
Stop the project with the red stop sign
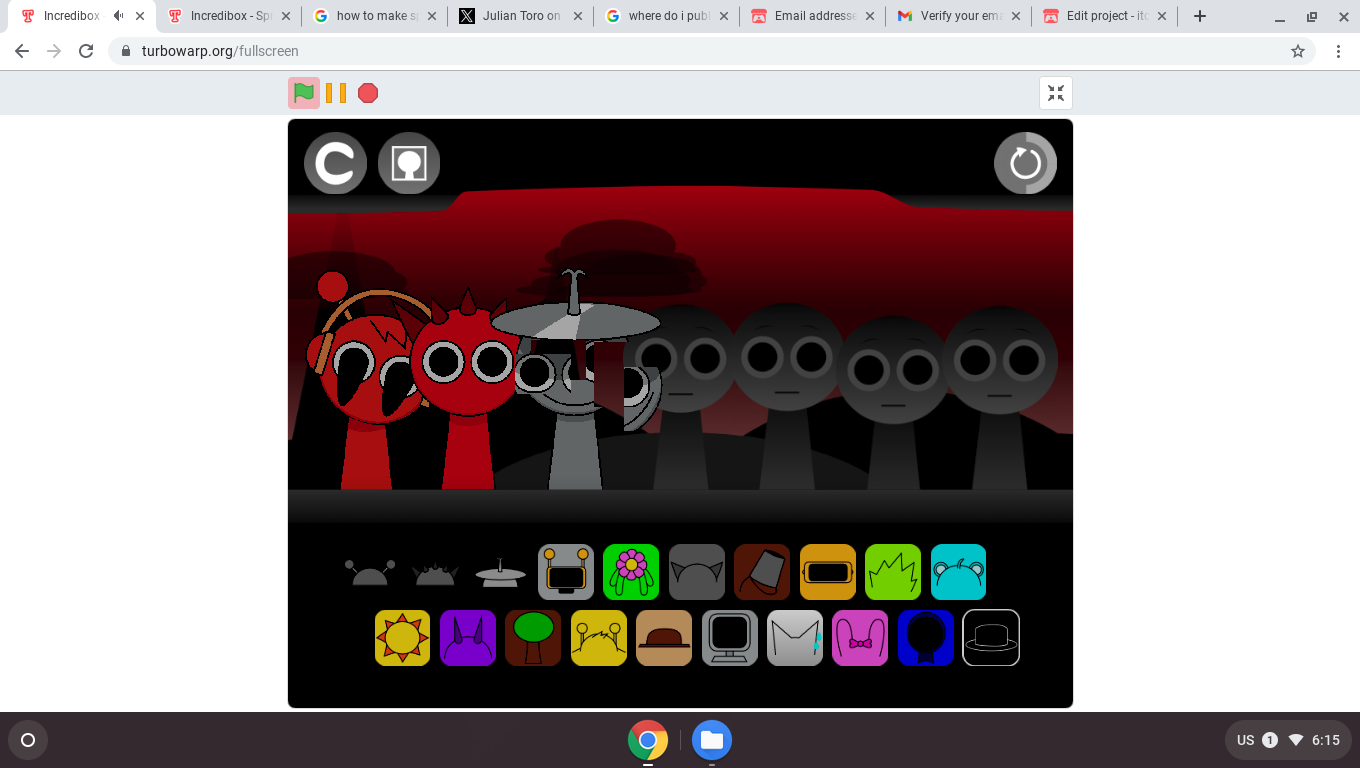tap(368, 93)
